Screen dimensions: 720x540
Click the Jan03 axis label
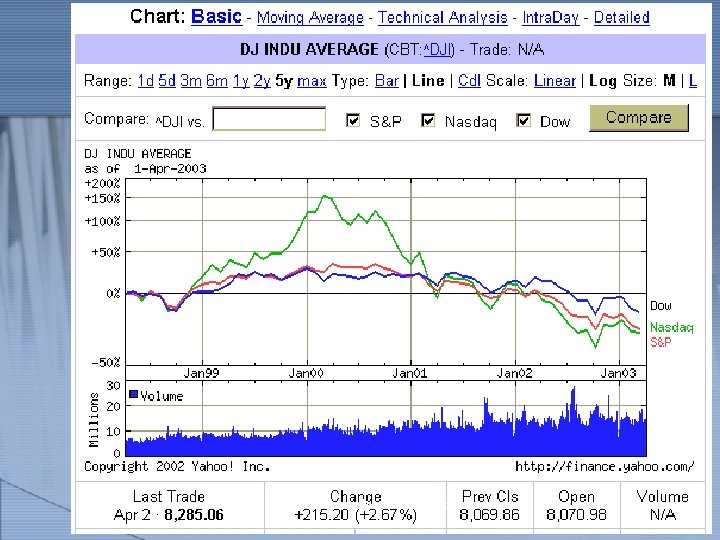tap(619, 373)
